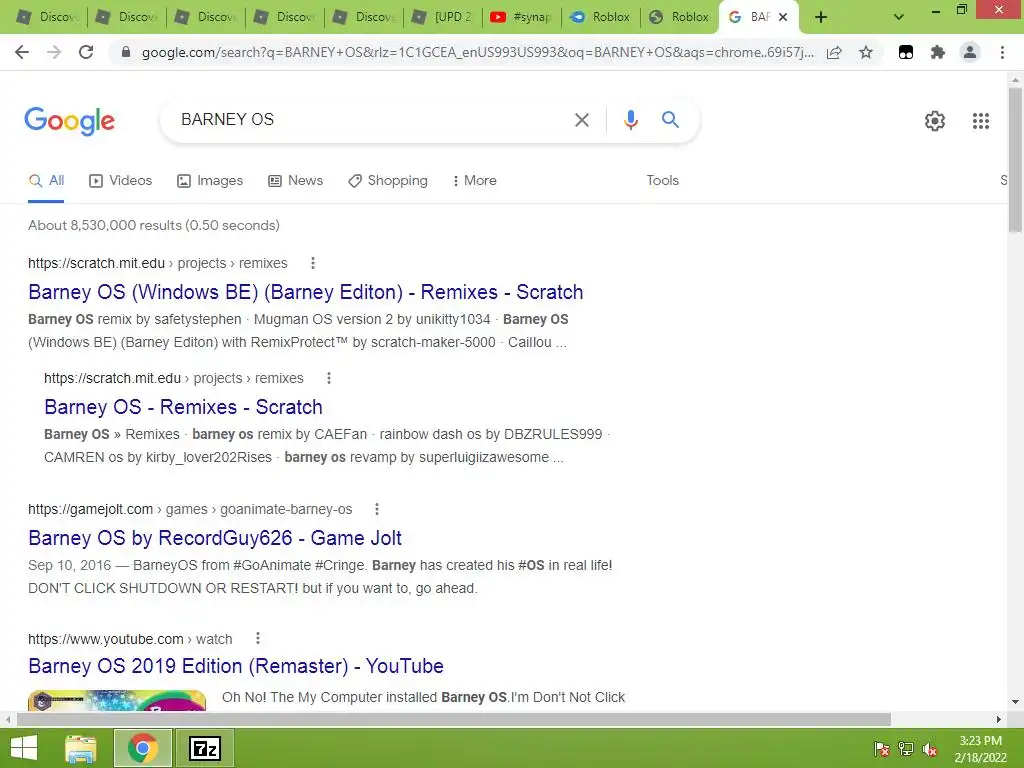Viewport: 1024px width, 768px height.
Task: Switch to the [UPD 2 browser tab
Action: point(443,17)
